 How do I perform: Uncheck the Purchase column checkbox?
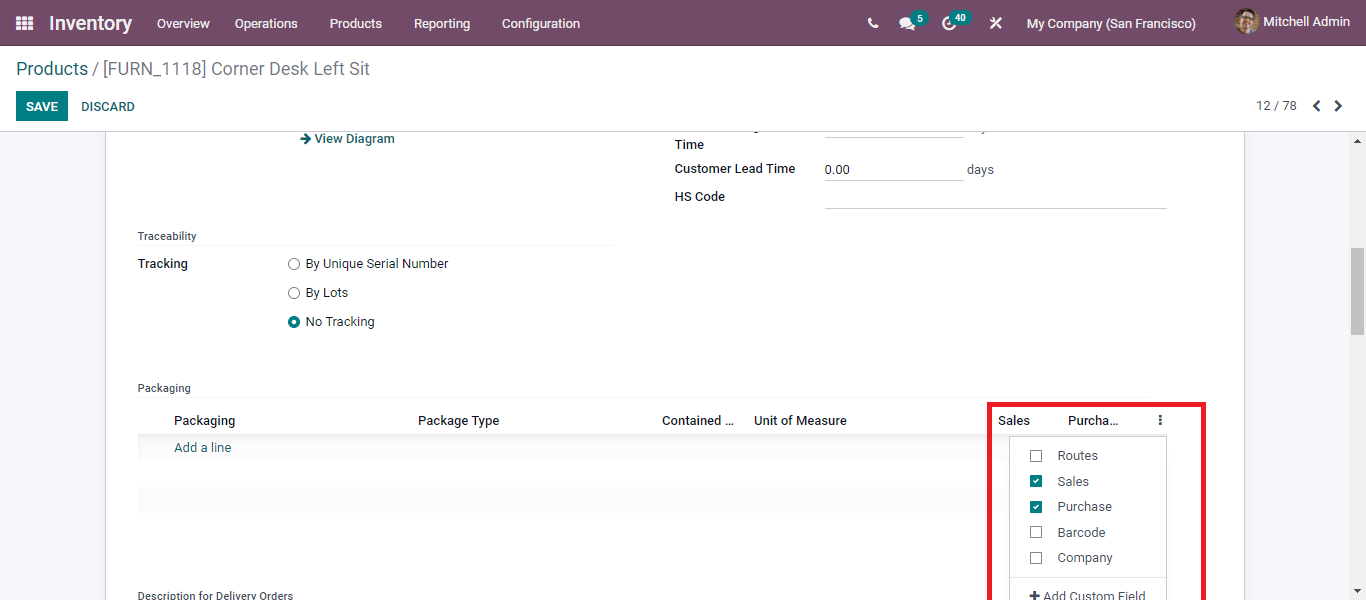coord(1036,507)
